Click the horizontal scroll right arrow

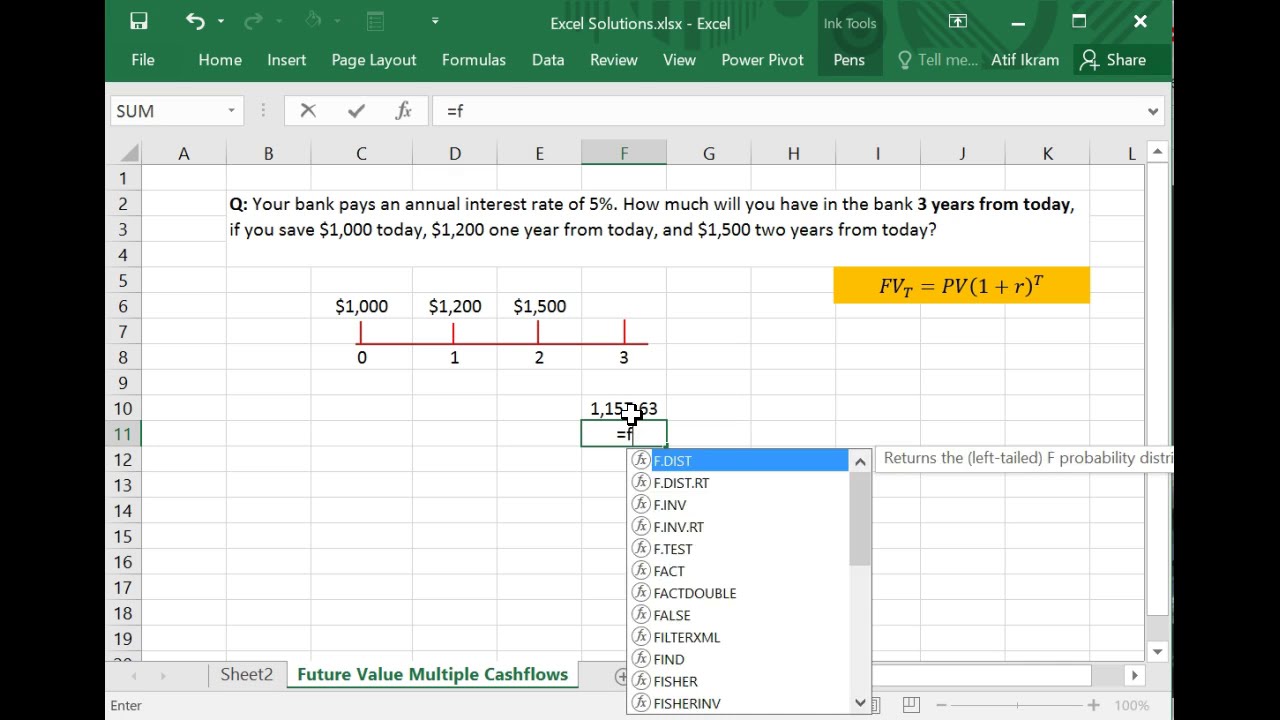click(x=1134, y=676)
